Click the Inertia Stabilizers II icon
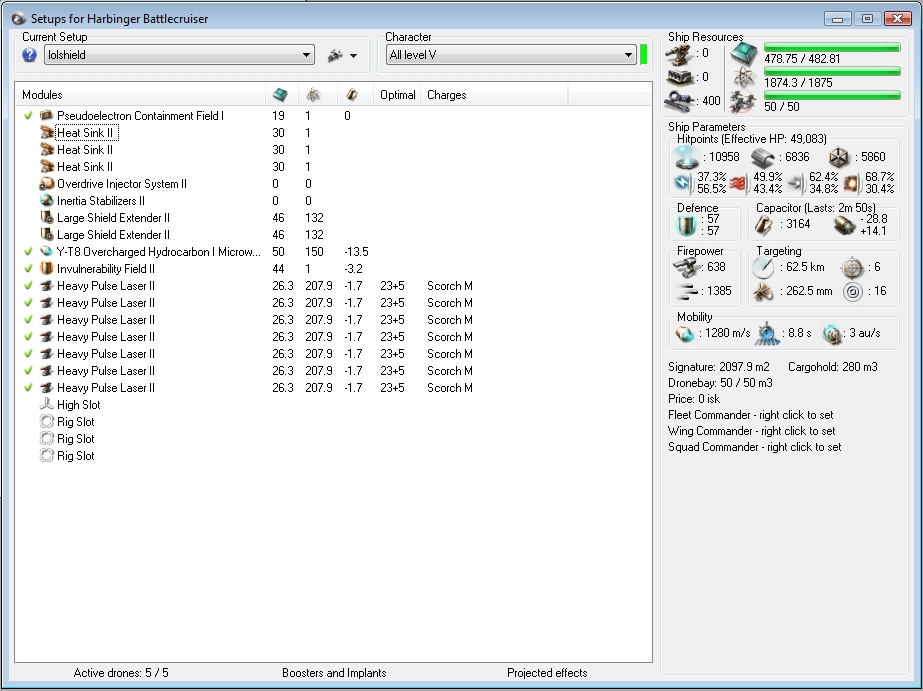Screen dimensions: 923x691 click(47, 201)
